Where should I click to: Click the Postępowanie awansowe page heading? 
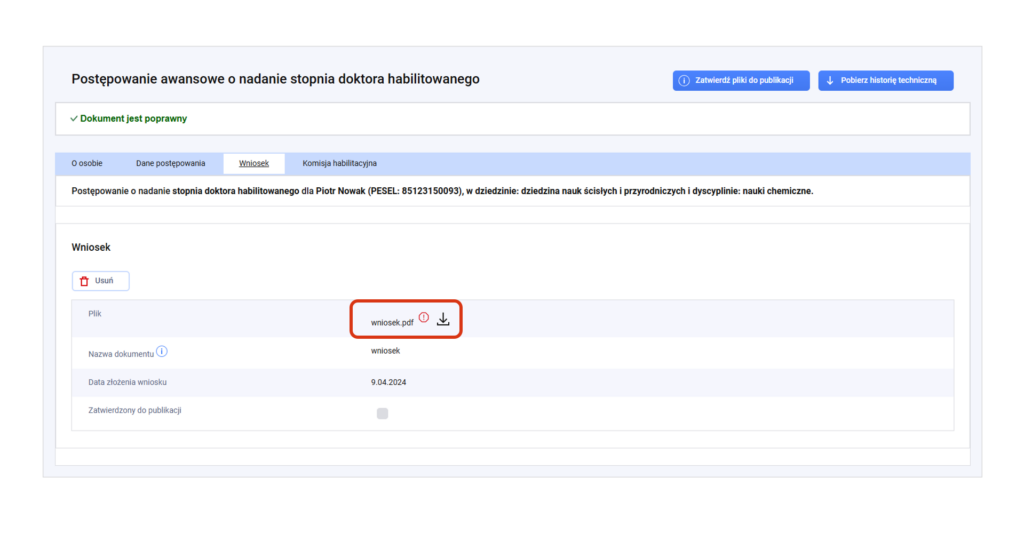coord(275,79)
